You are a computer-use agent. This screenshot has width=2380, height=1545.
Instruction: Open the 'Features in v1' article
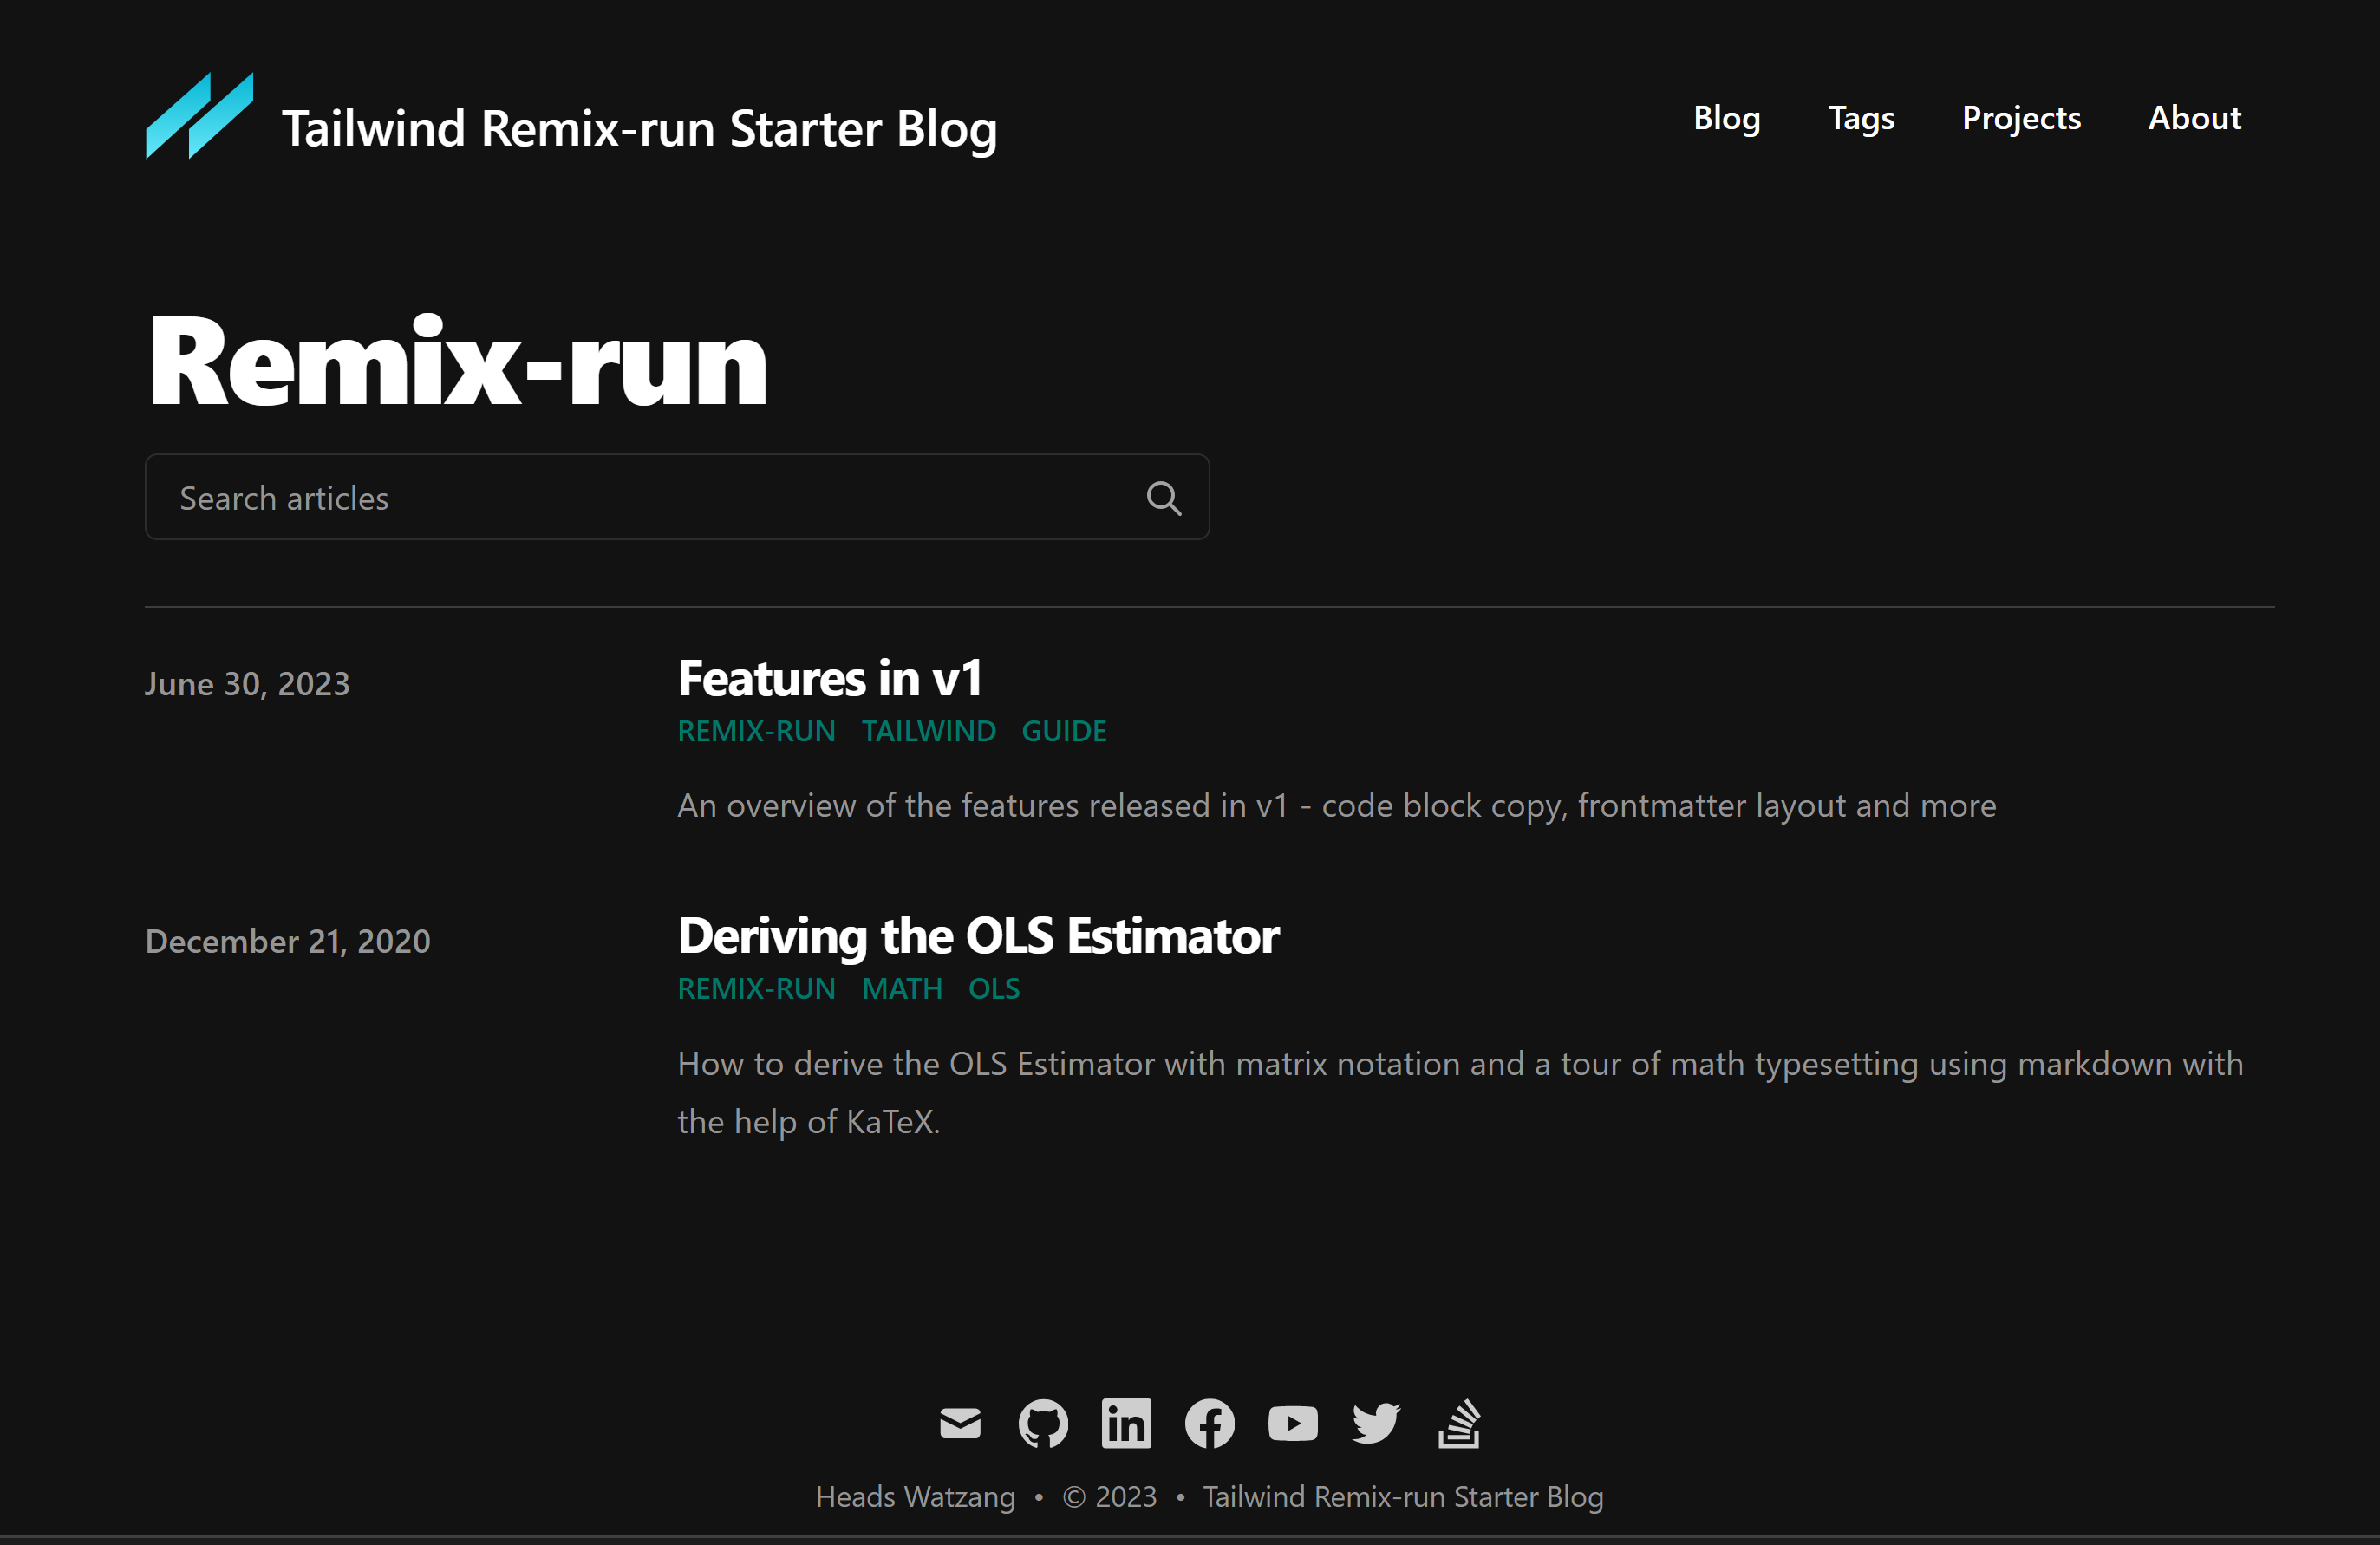click(x=830, y=679)
